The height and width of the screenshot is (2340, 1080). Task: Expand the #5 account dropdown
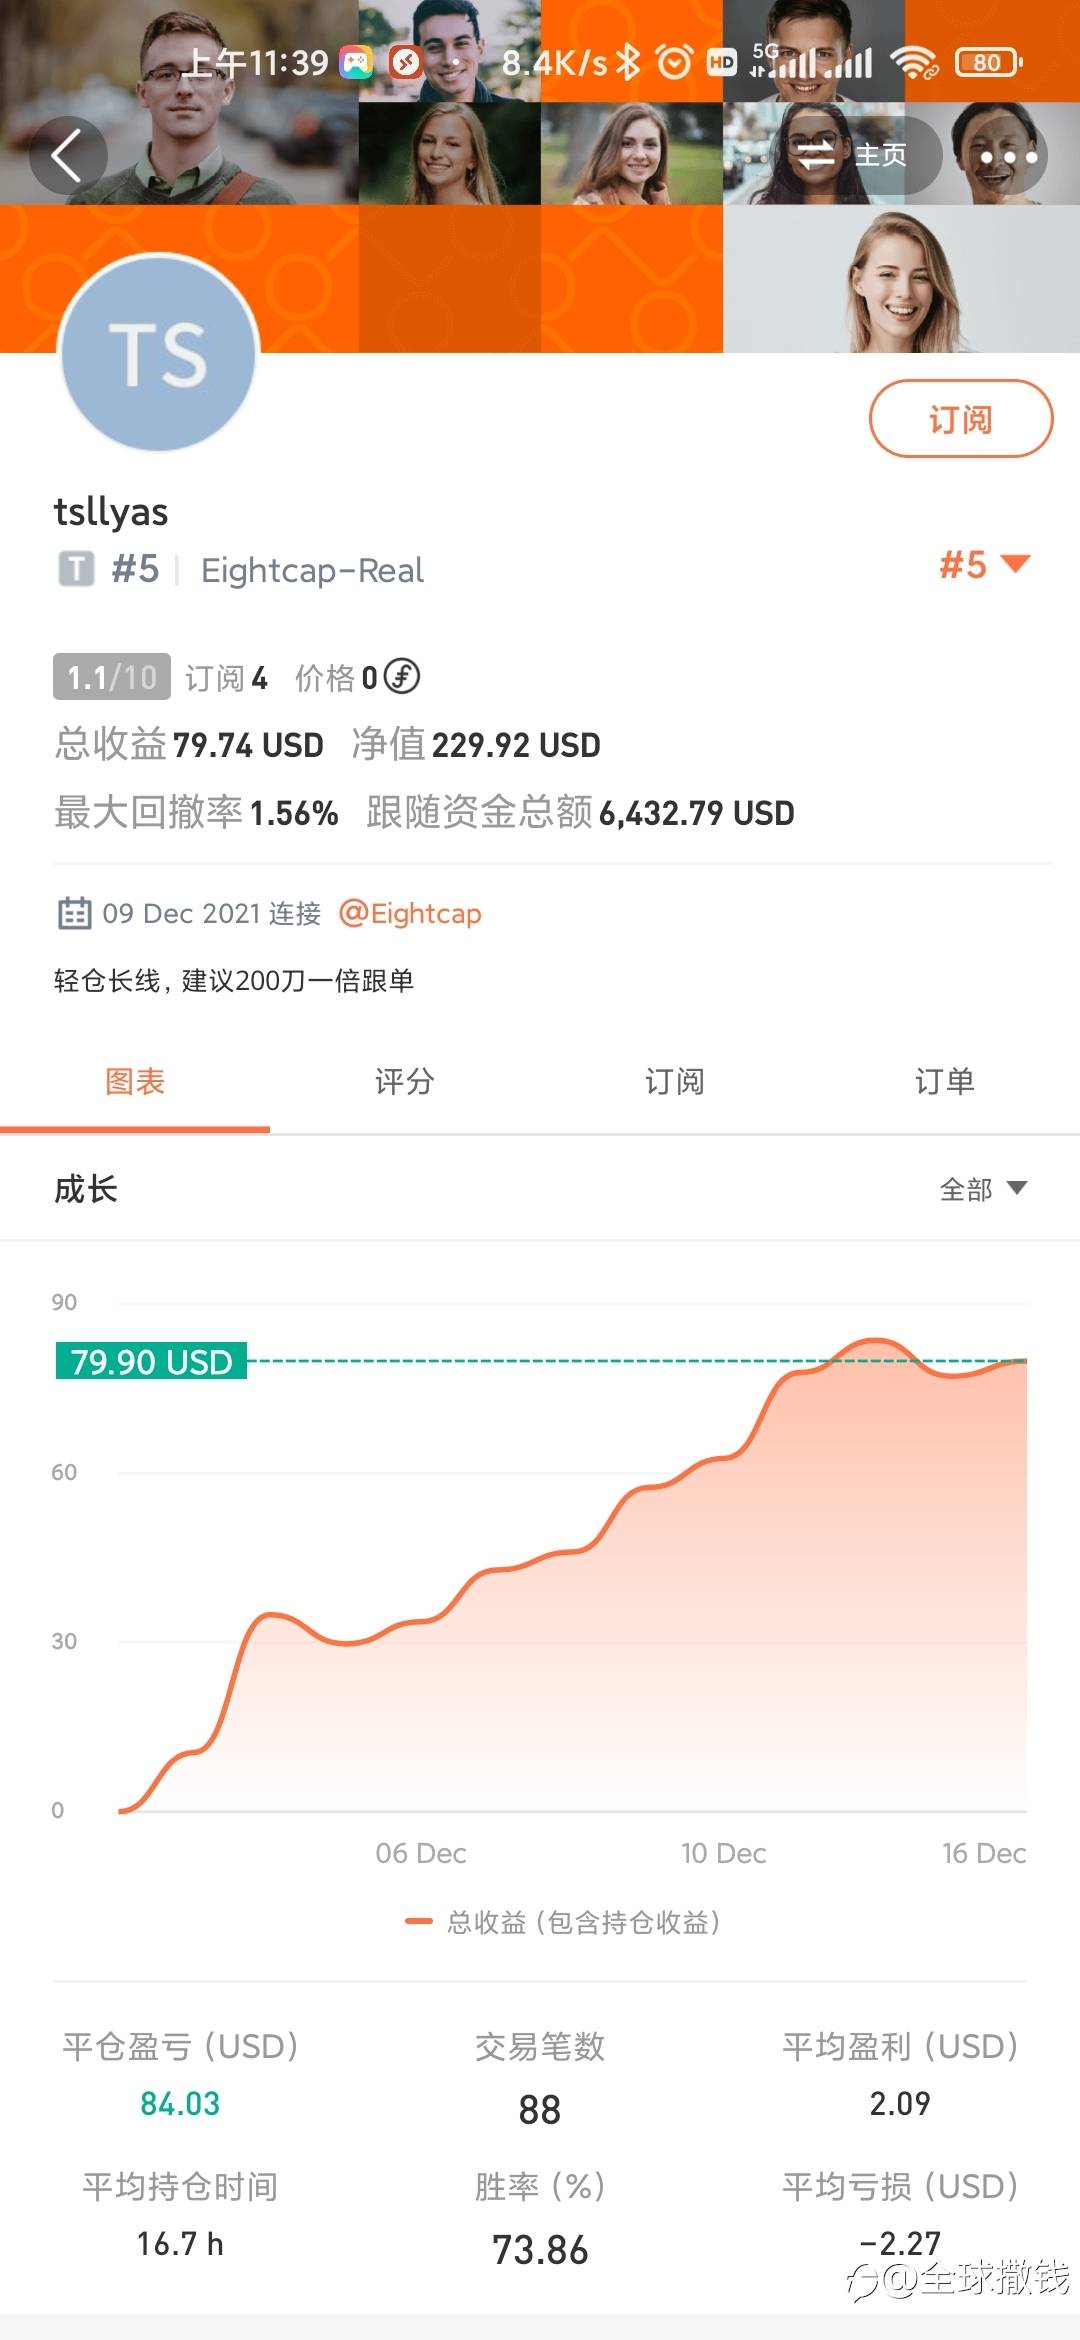[984, 565]
